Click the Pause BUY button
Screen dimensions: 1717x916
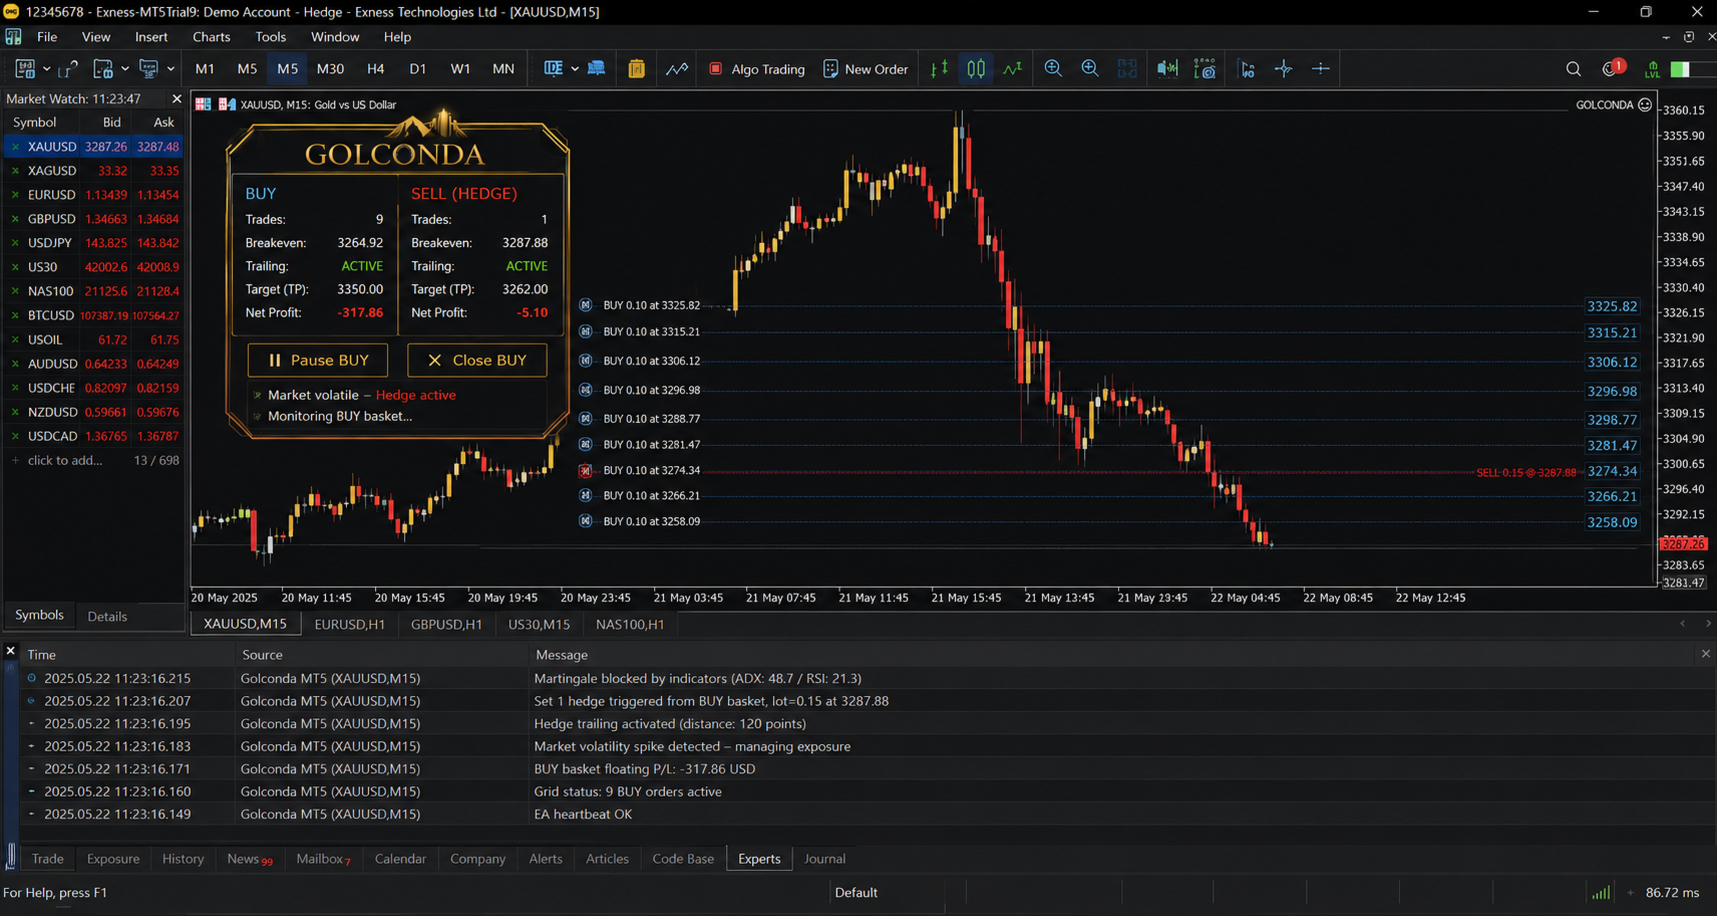click(x=317, y=360)
